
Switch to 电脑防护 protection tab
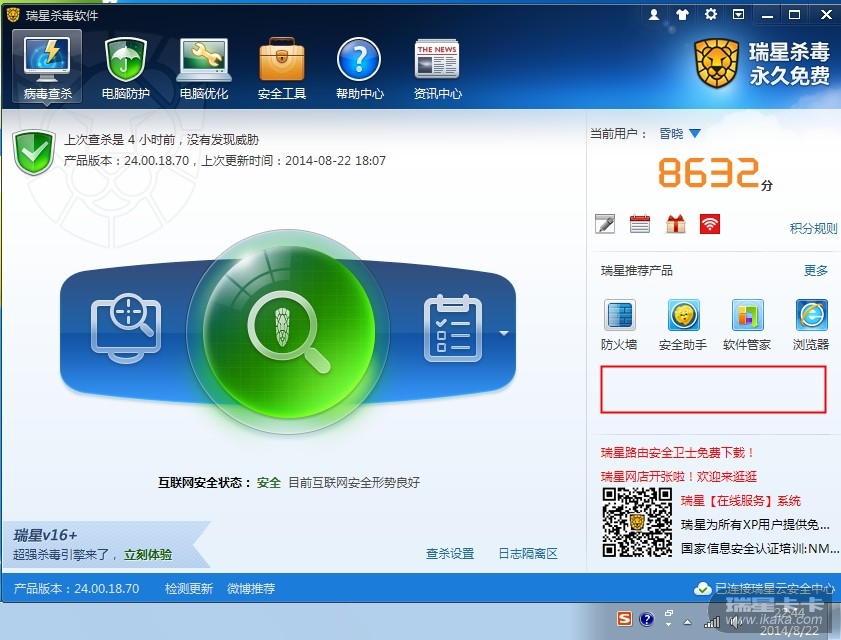(x=126, y=69)
